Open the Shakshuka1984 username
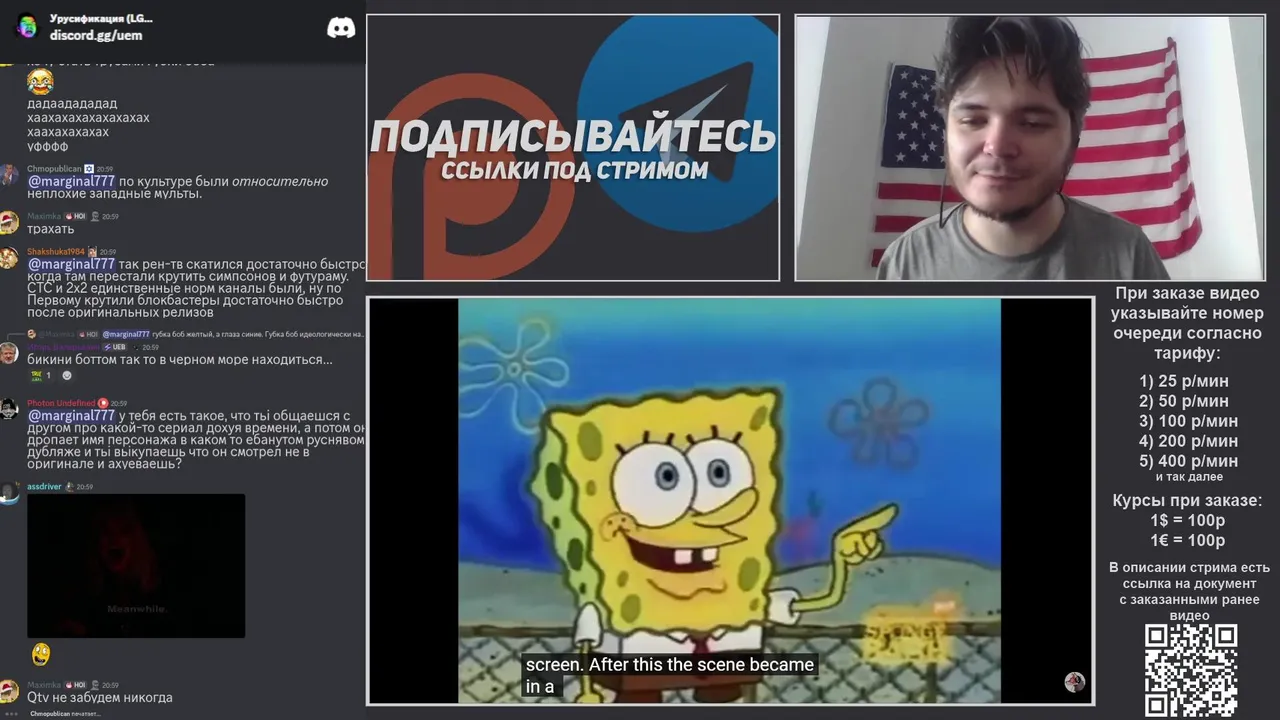 click(56, 252)
